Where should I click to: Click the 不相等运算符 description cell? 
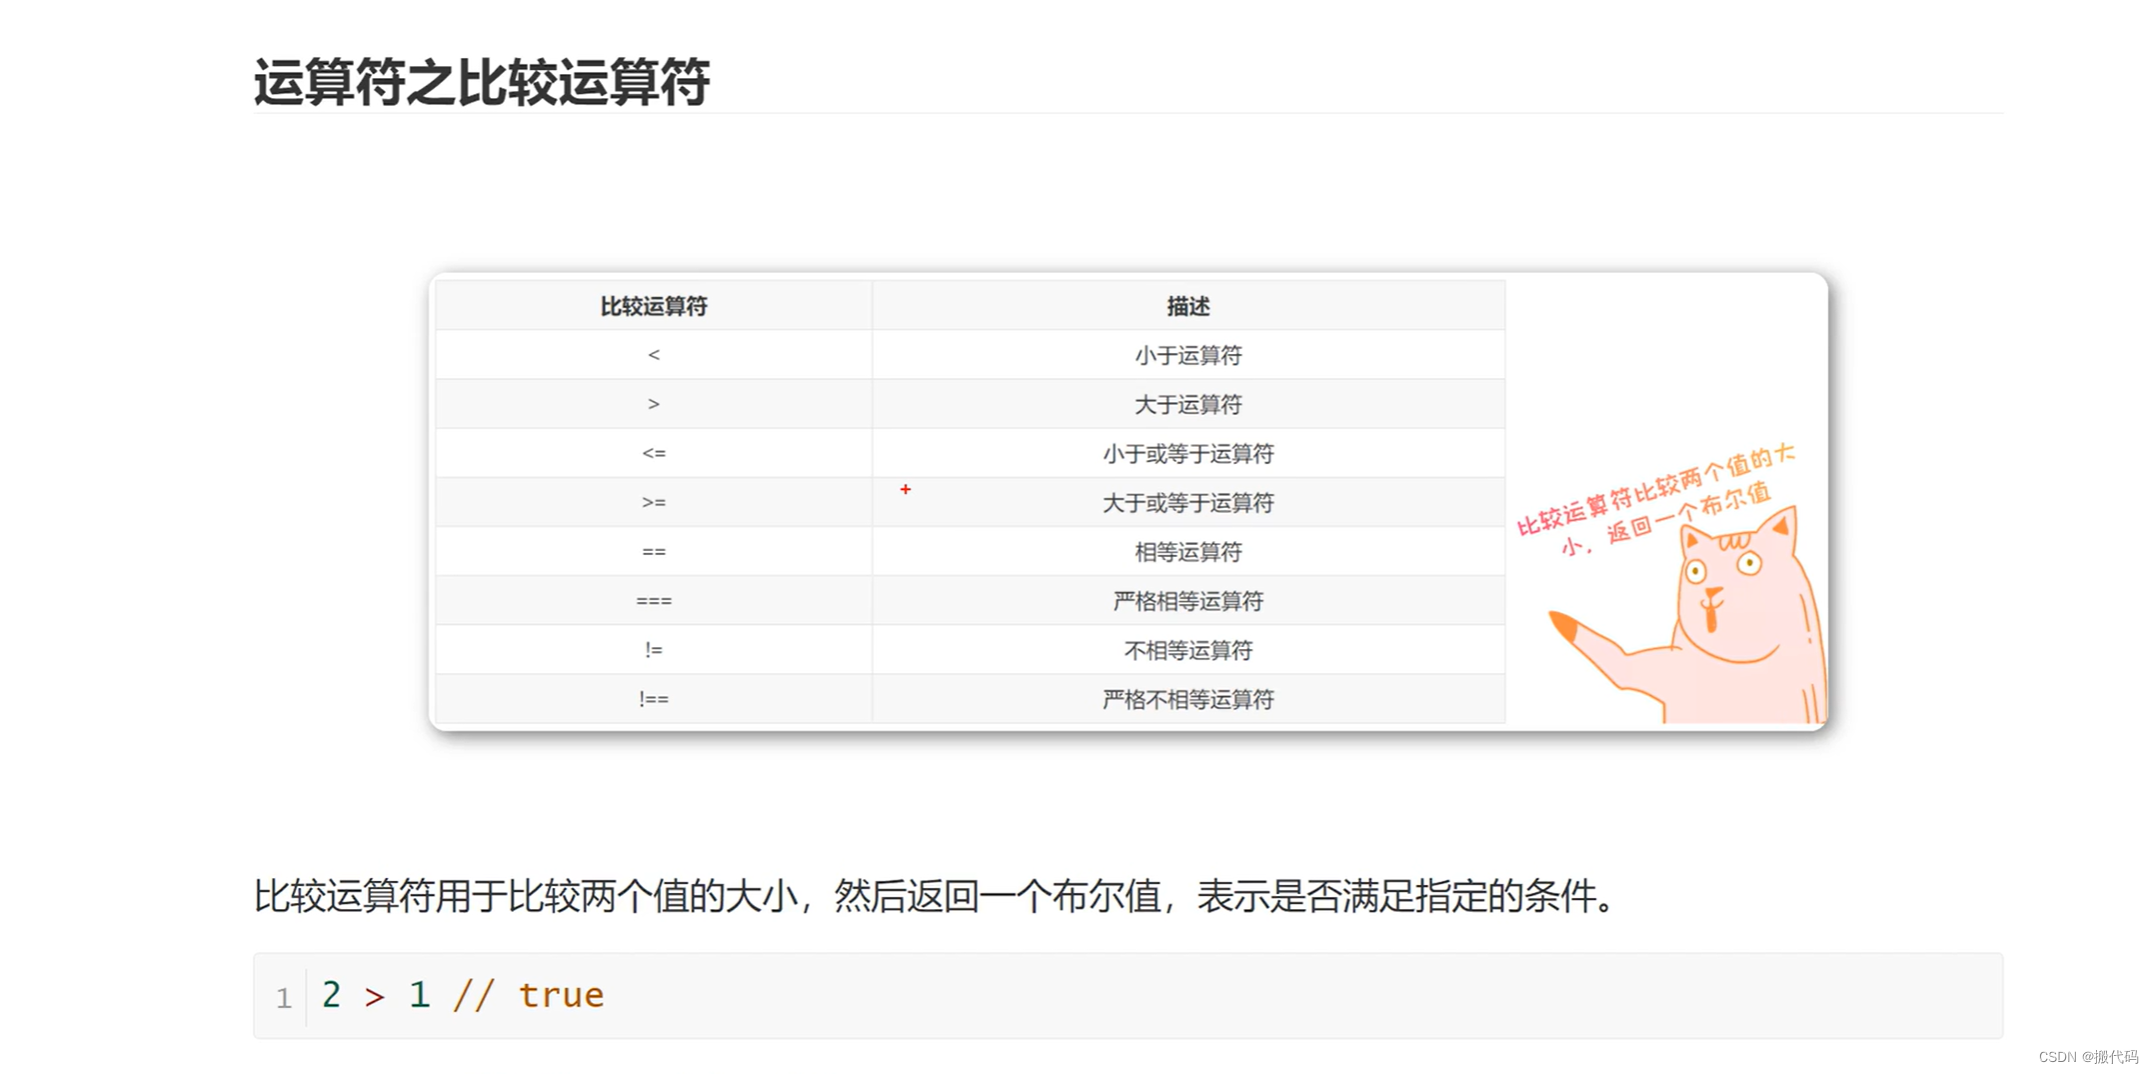(1188, 649)
